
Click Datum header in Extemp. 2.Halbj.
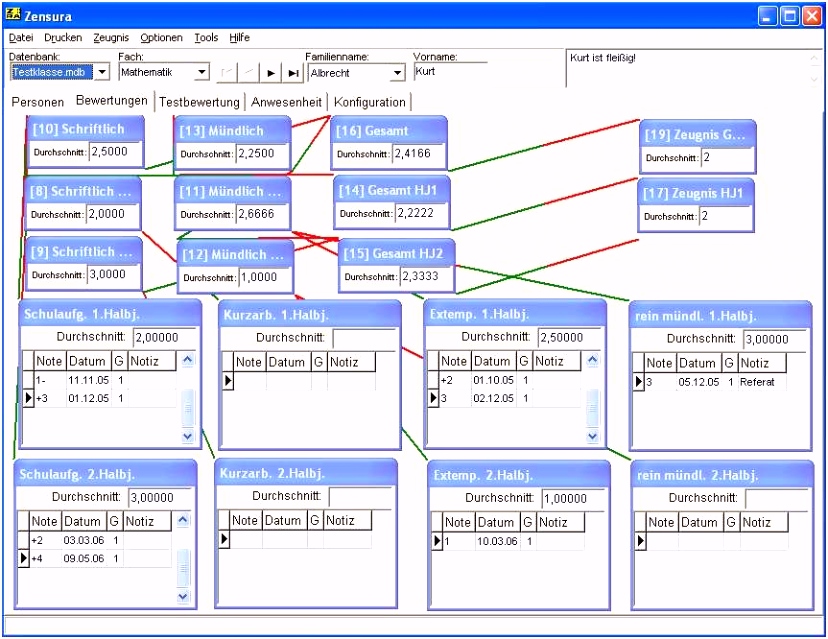point(496,522)
